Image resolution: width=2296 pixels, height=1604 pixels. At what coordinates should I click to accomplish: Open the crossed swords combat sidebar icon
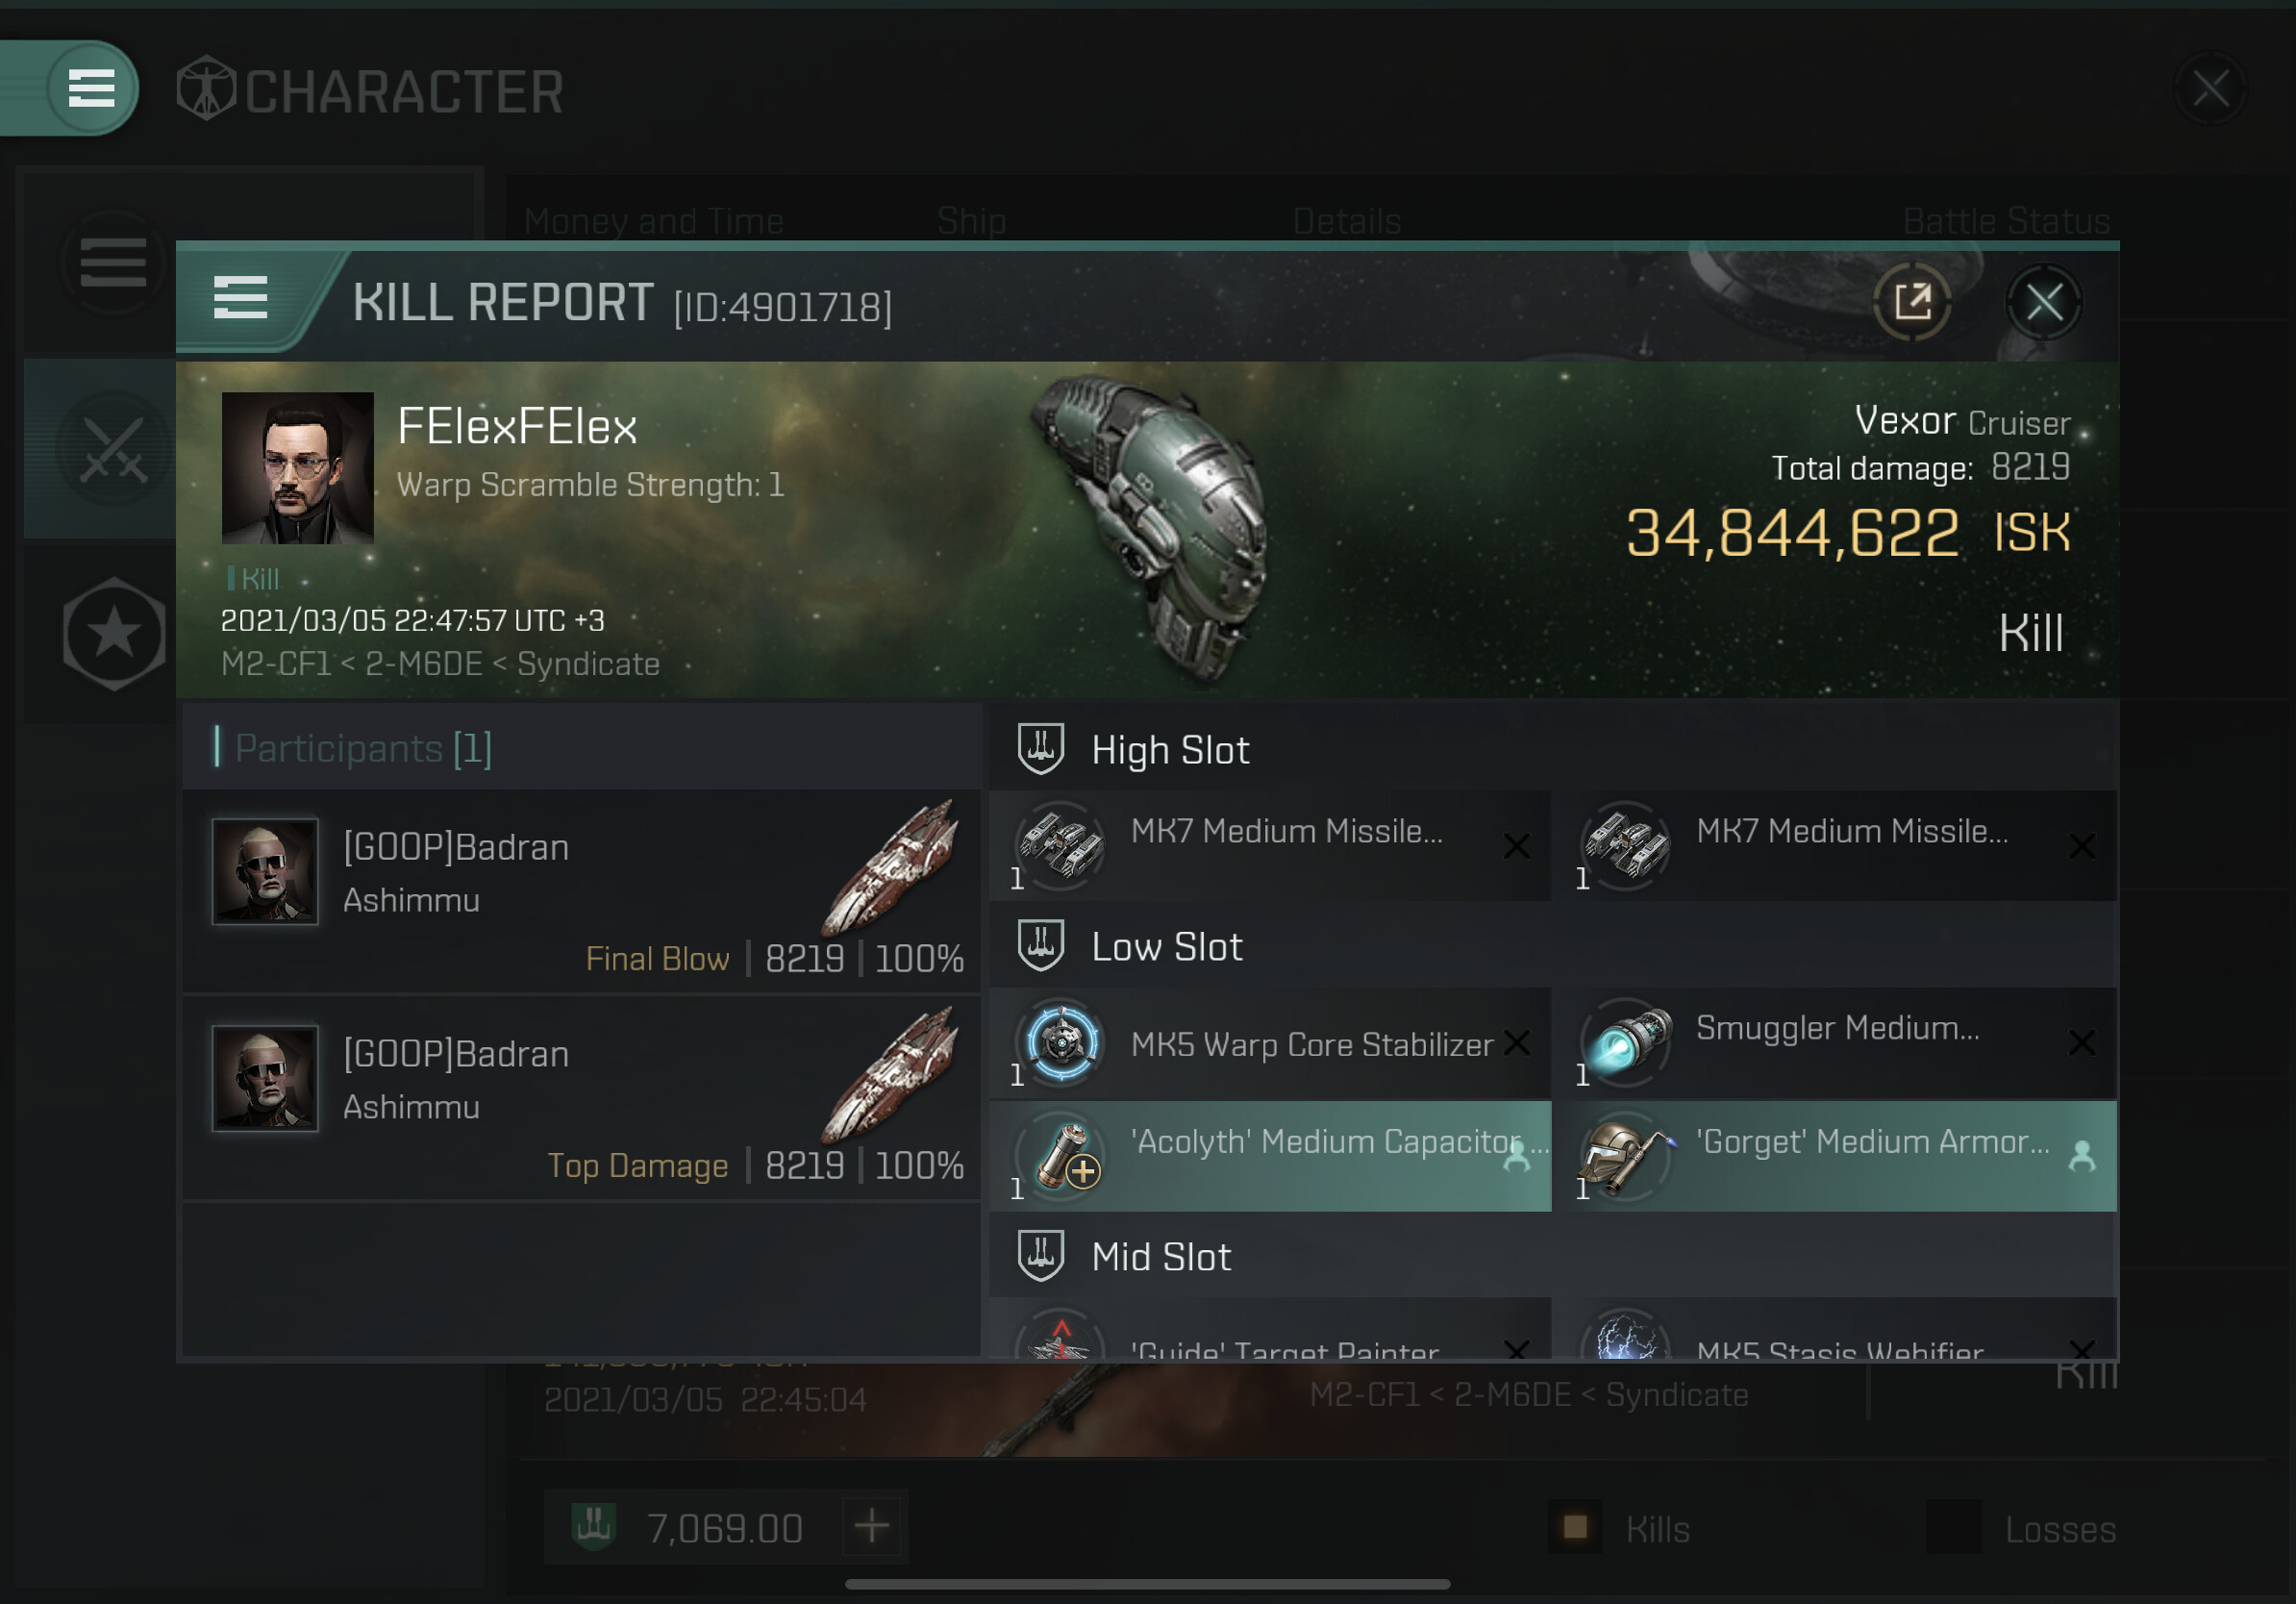113,449
